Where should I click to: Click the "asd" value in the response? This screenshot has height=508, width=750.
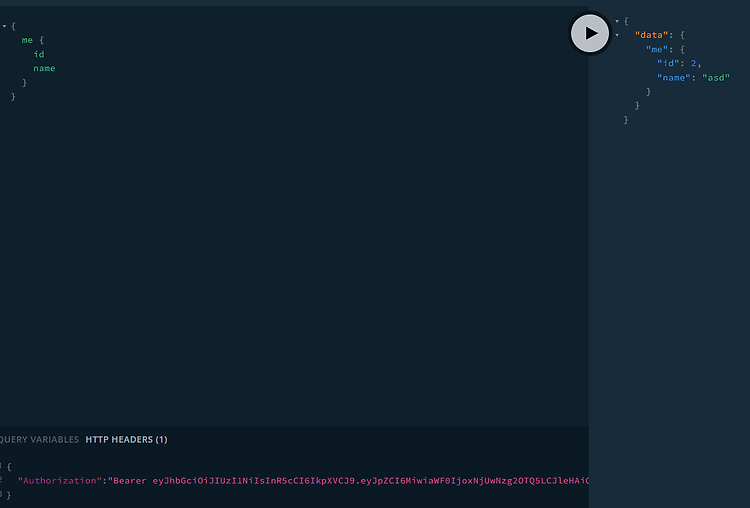[x=716, y=77]
